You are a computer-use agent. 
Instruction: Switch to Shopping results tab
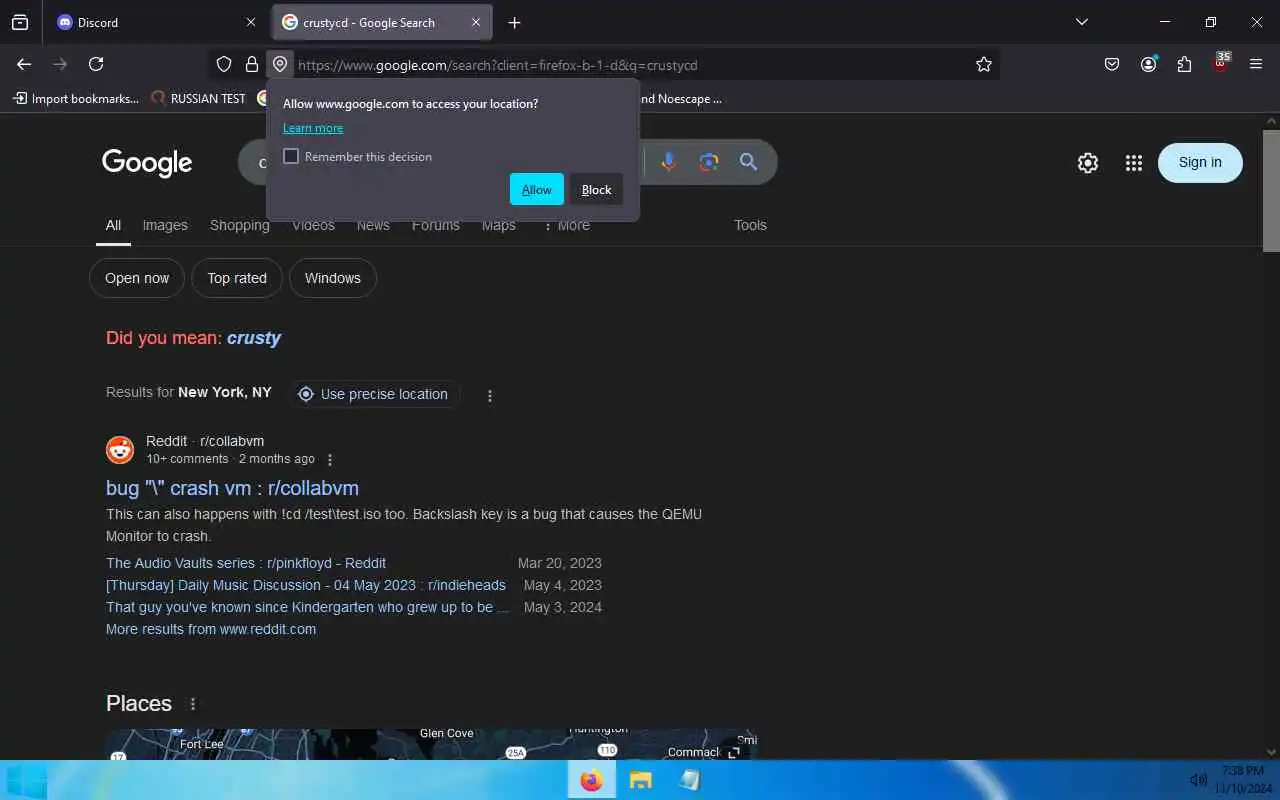(240, 226)
